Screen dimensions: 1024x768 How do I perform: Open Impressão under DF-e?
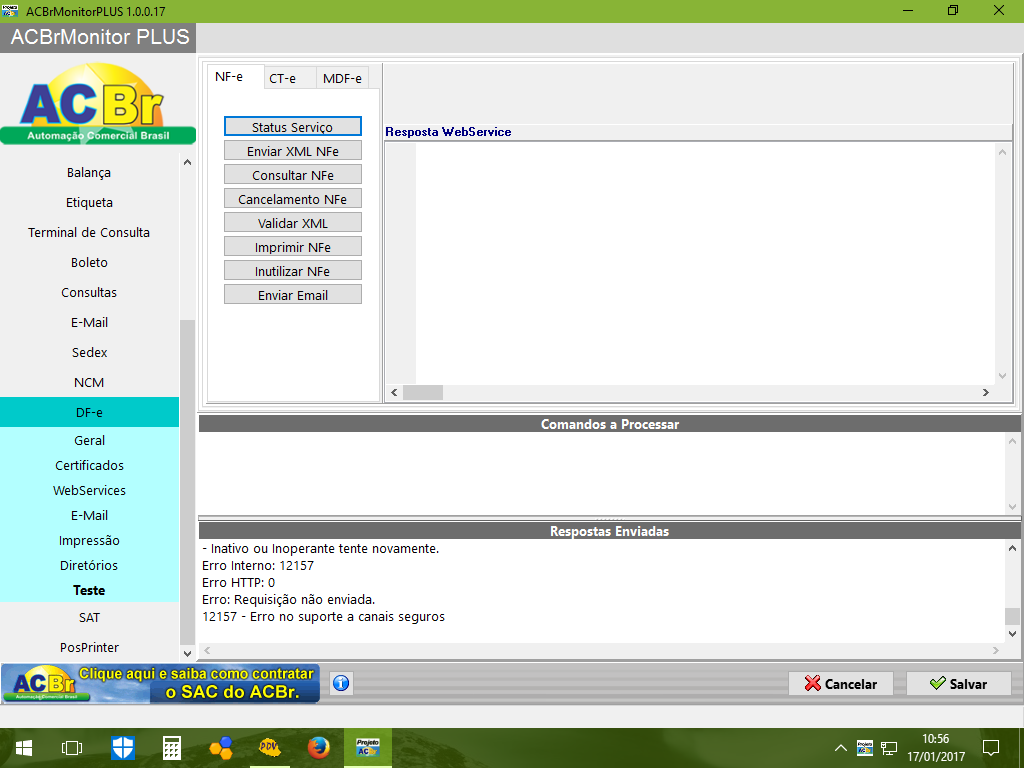89,540
